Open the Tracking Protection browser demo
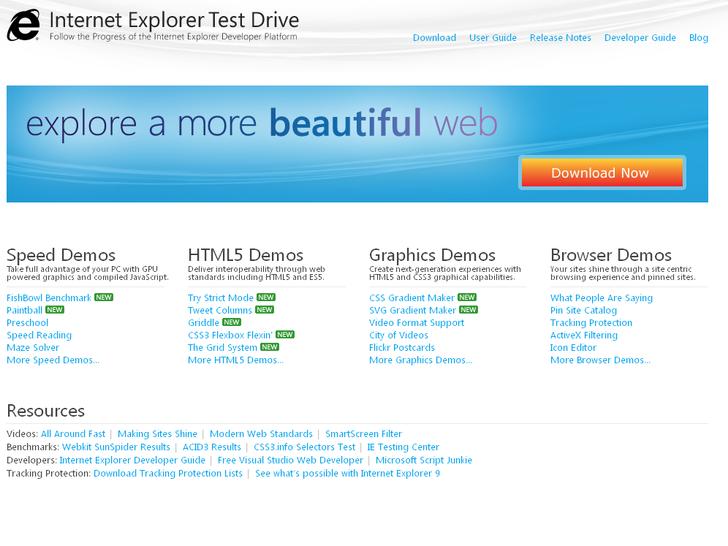 click(591, 323)
